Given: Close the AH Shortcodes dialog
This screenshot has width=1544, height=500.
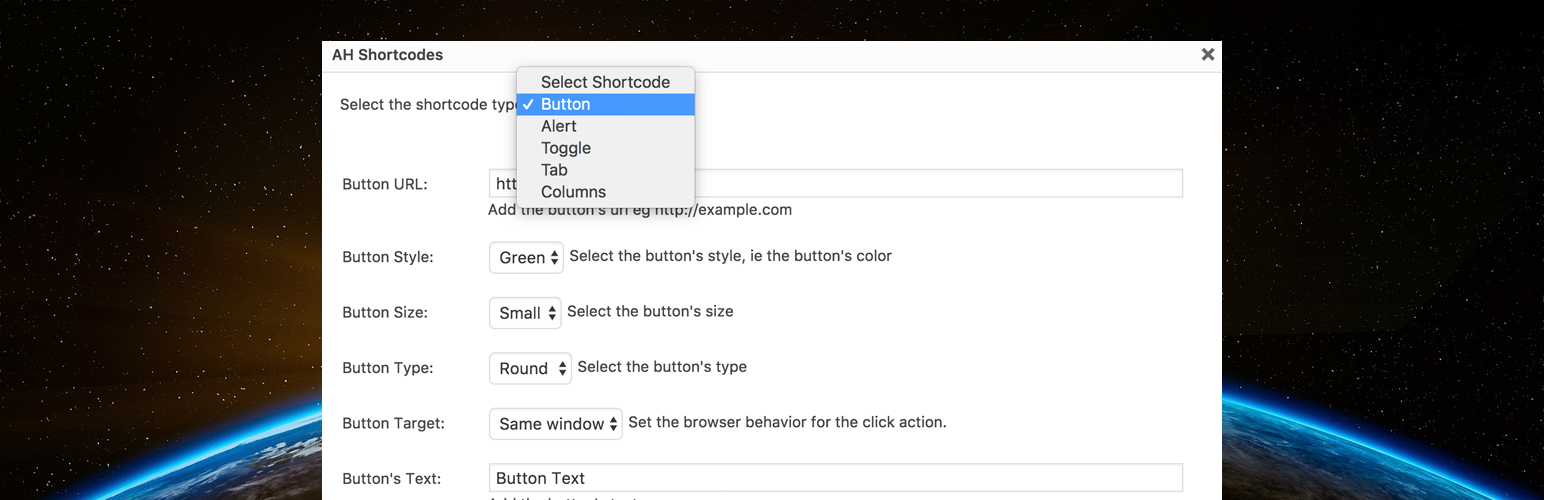Looking at the screenshot, I should [x=1208, y=55].
